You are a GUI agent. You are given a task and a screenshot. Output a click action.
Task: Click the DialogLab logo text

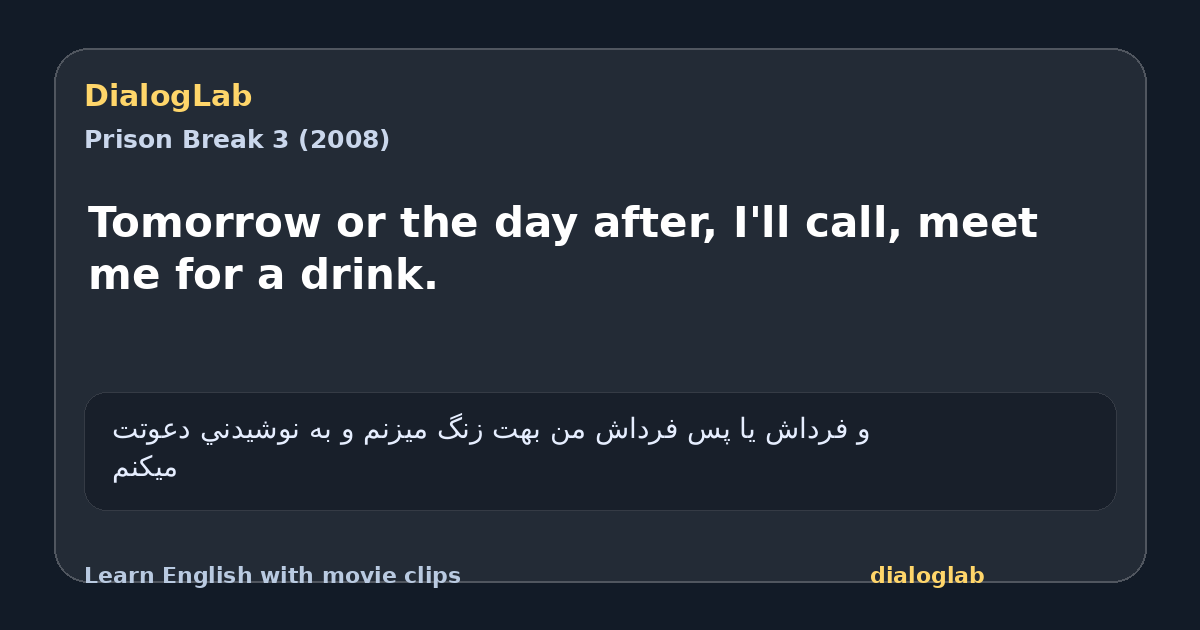[168, 96]
